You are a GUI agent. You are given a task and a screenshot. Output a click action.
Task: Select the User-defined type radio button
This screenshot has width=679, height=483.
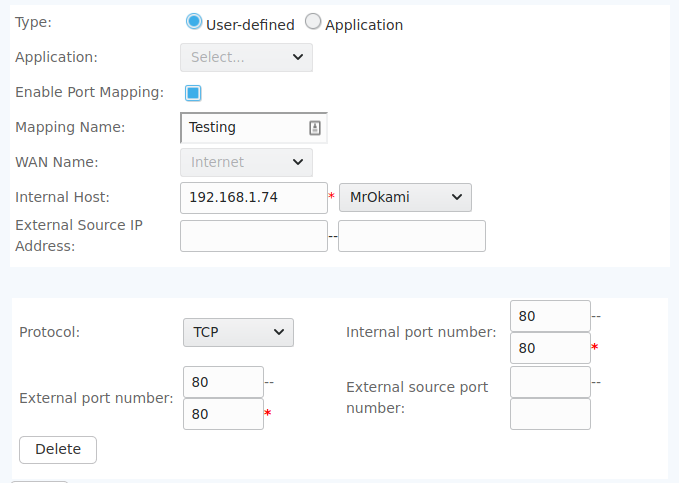(x=194, y=22)
